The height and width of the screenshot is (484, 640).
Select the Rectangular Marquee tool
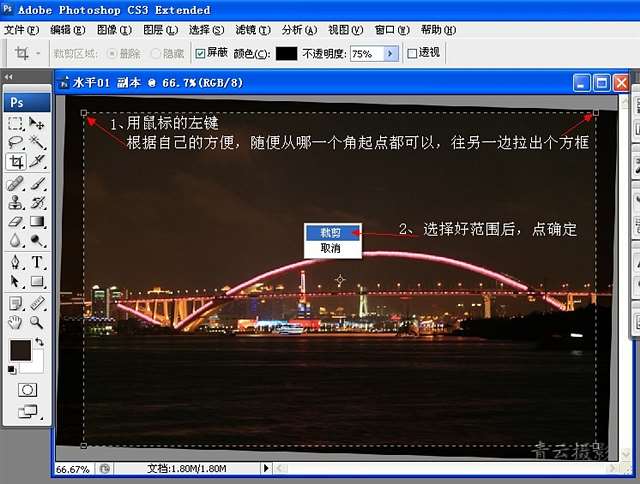(x=16, y=123)
